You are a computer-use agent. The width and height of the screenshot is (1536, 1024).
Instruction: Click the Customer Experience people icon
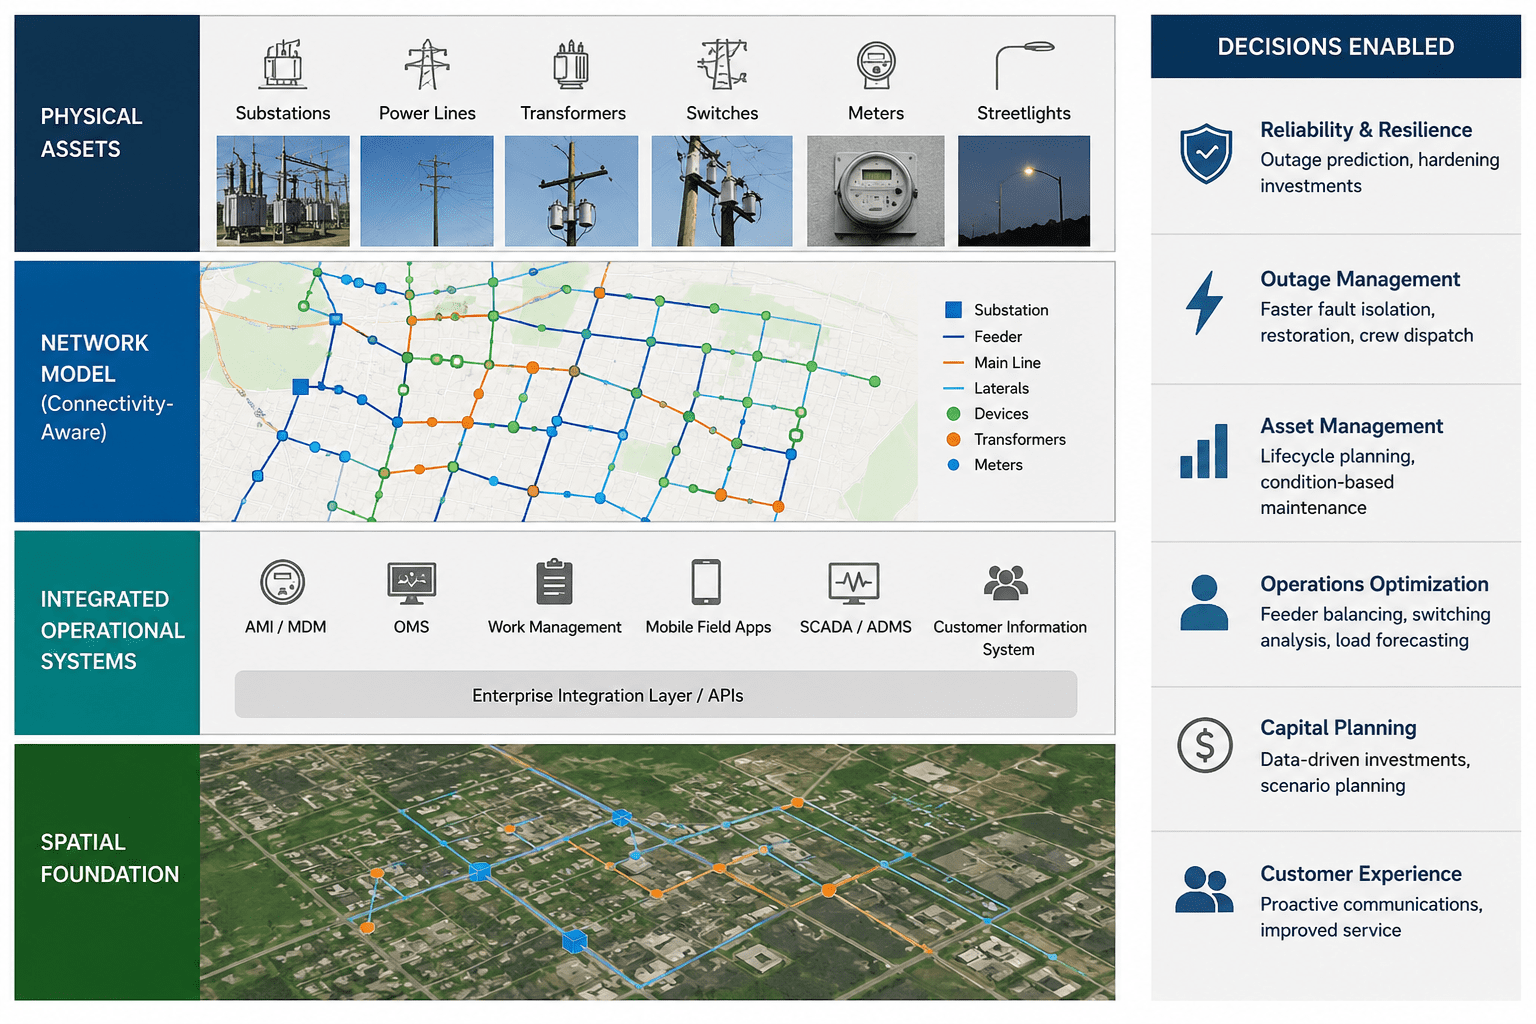click(1204, 890)
